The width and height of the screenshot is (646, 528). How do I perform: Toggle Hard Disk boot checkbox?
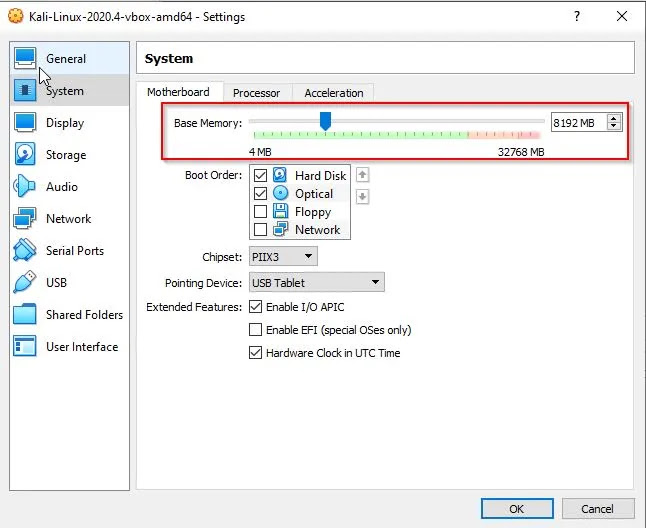260,175
